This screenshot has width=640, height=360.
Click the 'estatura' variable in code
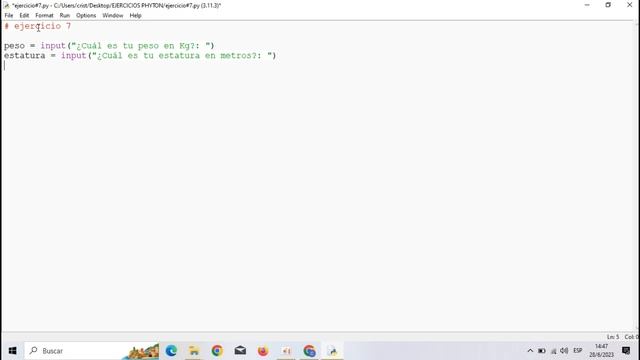24,56
